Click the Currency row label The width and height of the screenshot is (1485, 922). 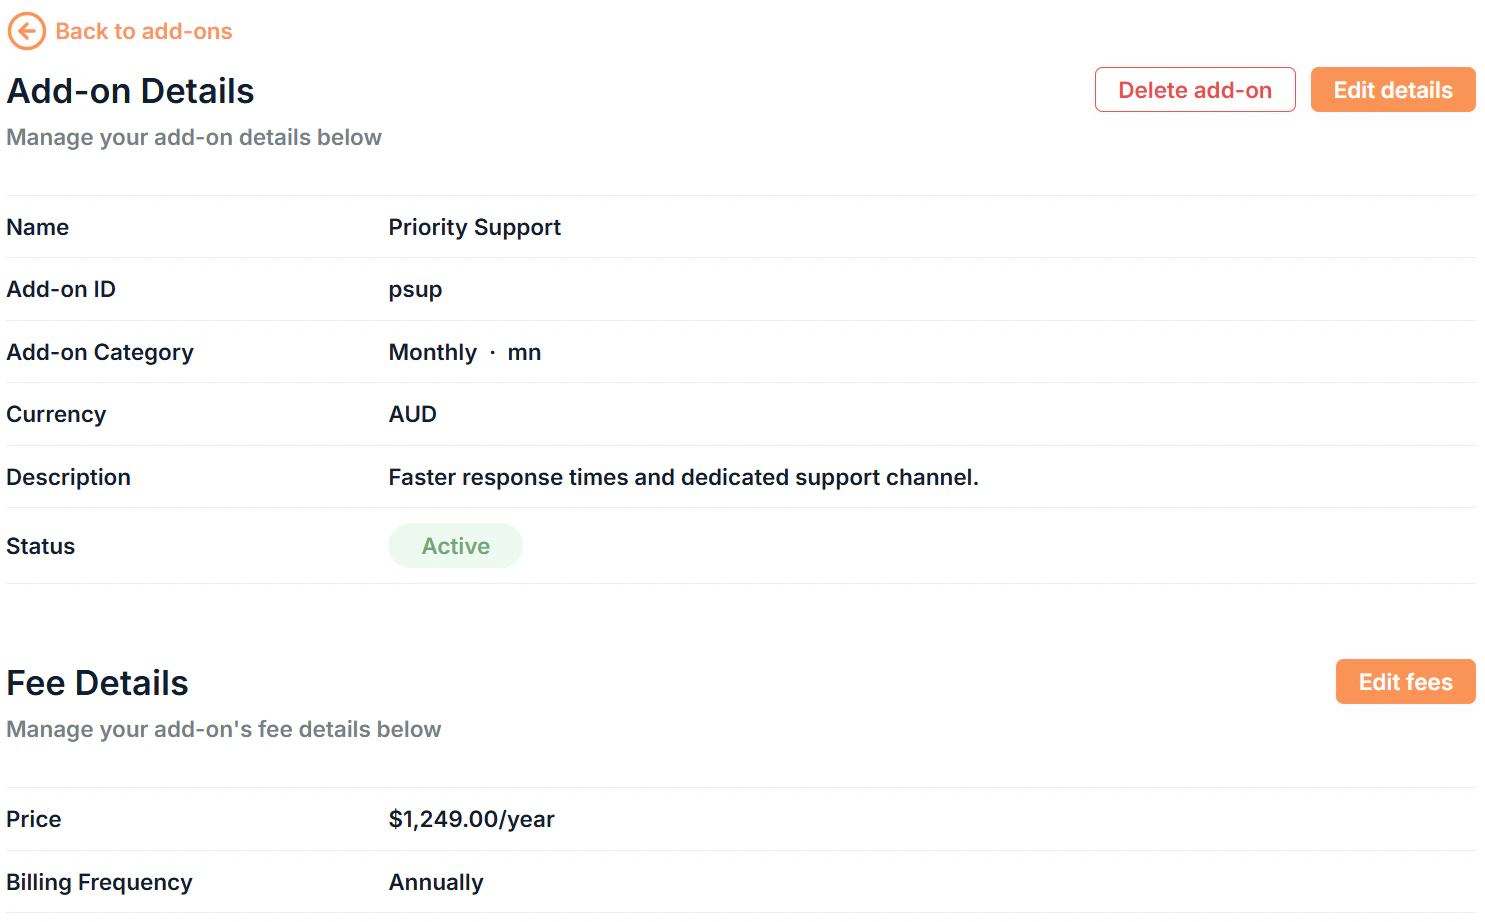click(56, 414)
